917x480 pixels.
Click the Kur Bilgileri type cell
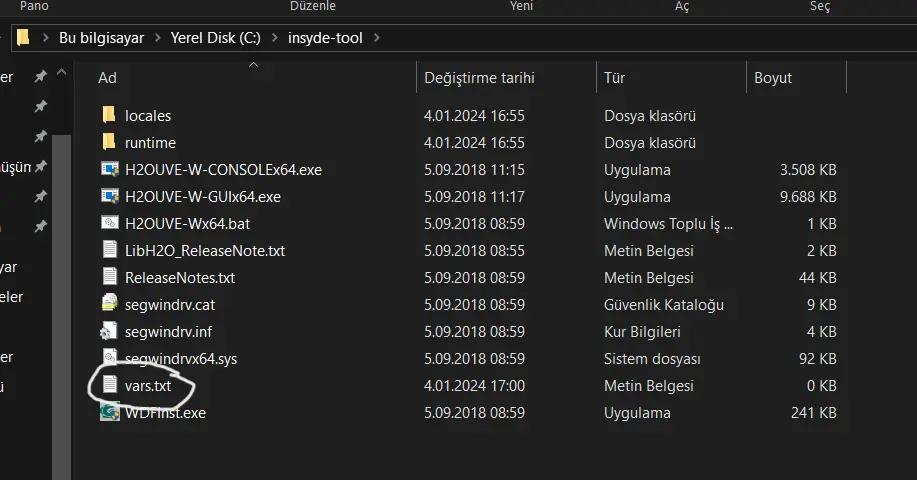[x=642, y=331]
